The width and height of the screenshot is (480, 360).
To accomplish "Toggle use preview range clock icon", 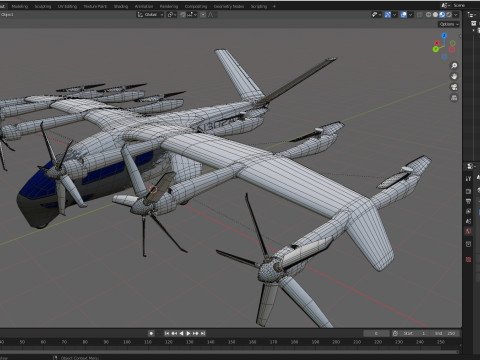I will click(395, 333).
